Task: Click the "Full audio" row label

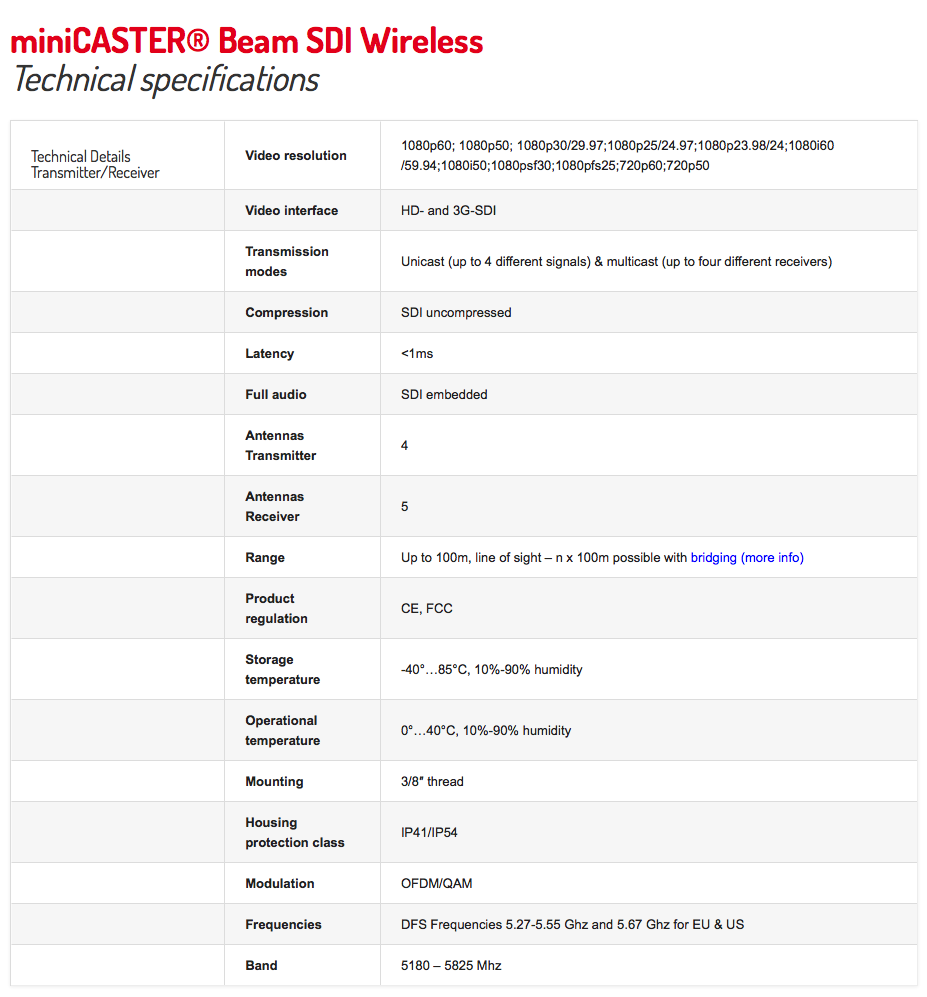Action: click(276, 395)
